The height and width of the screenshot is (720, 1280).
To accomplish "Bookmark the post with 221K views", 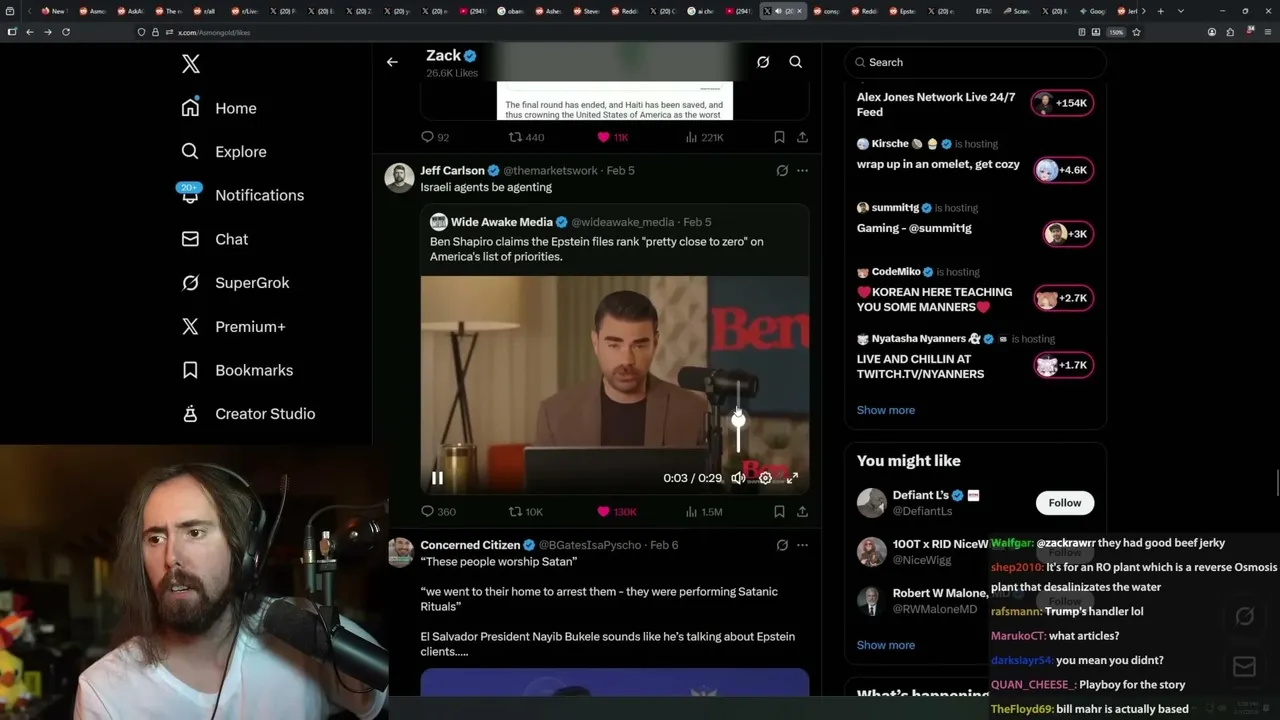I will pos(779,137).
